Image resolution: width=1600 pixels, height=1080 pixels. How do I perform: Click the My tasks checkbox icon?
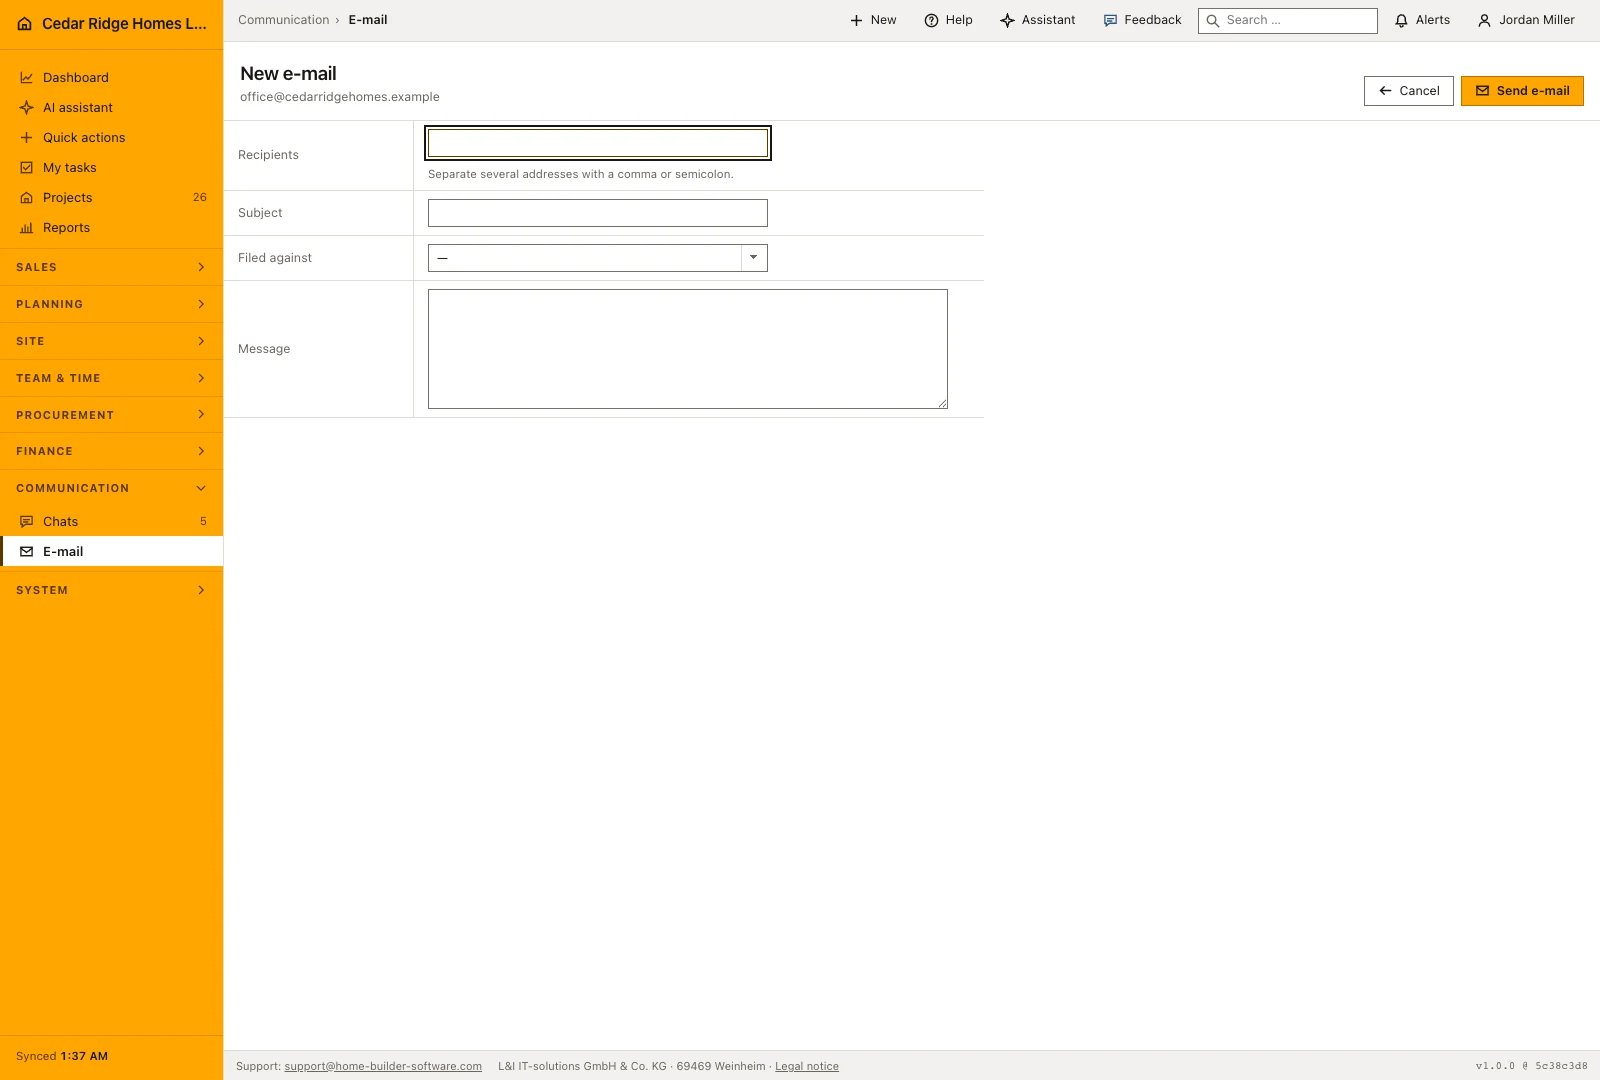click(x=27, y=168)
